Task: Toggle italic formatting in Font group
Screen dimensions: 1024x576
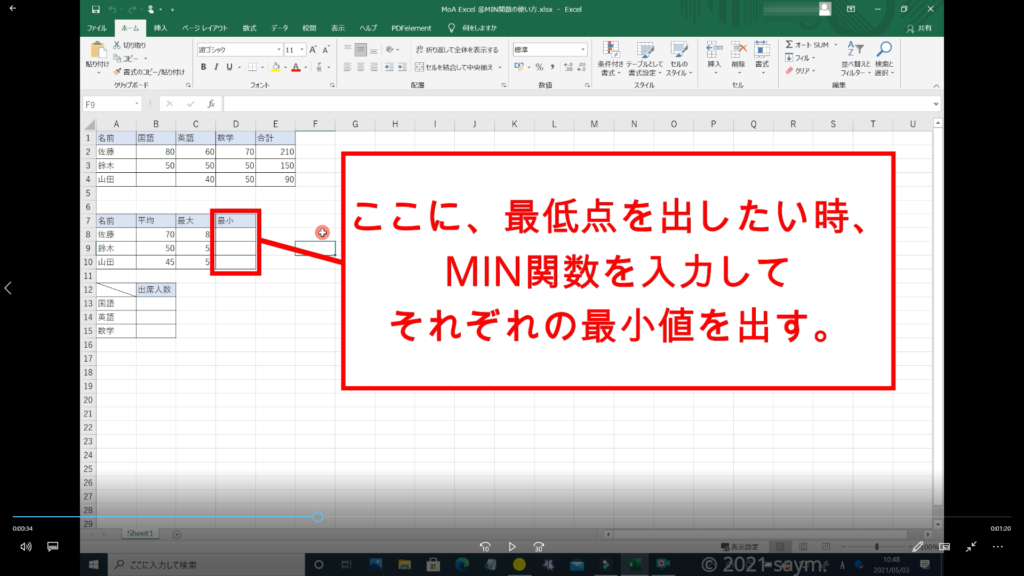Action: [x=216, y=67]
